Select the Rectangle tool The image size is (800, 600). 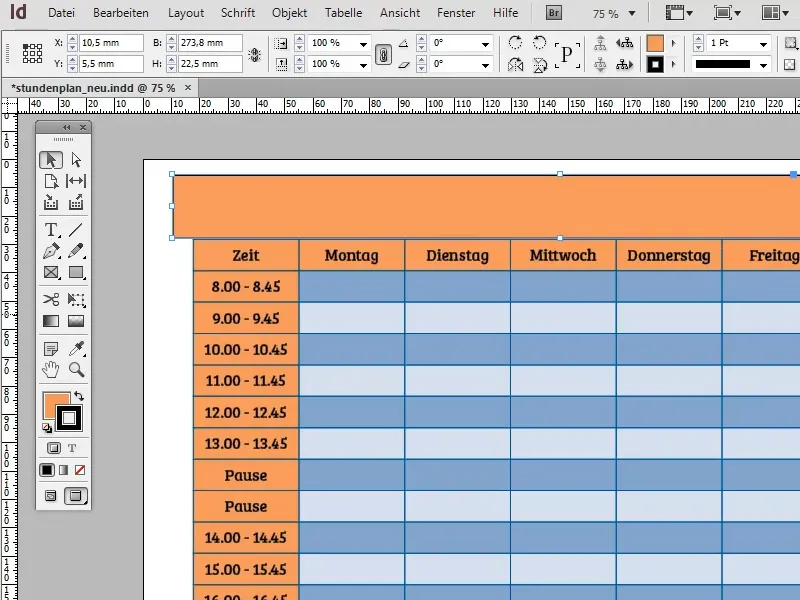click(76, 272)
